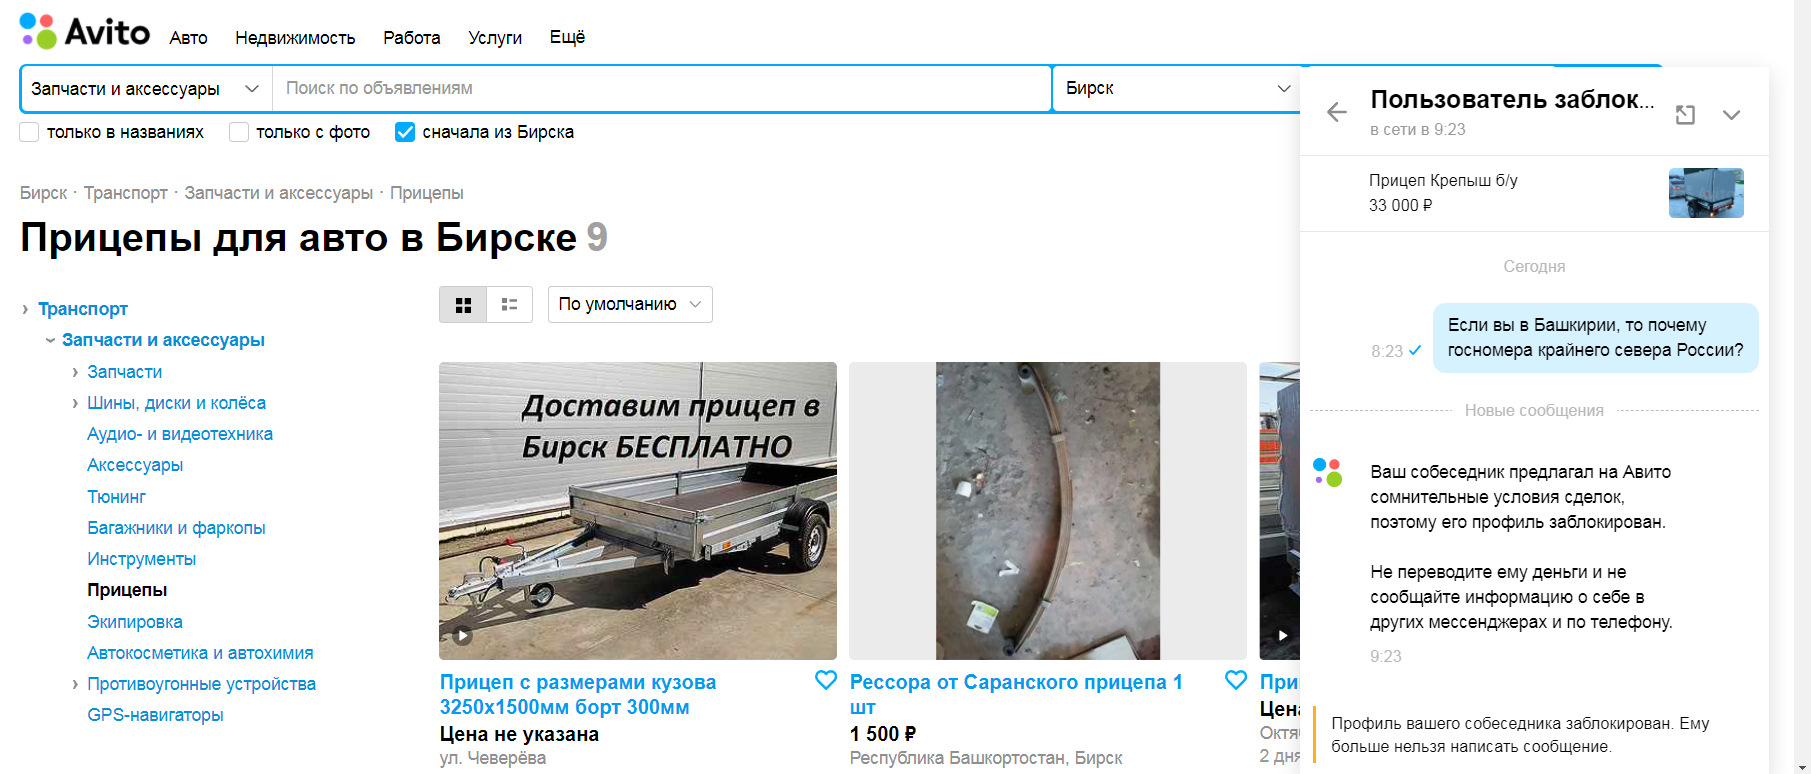Click Шины, диски и колёса label
The image size is (1811, 774).
[176, 403]
